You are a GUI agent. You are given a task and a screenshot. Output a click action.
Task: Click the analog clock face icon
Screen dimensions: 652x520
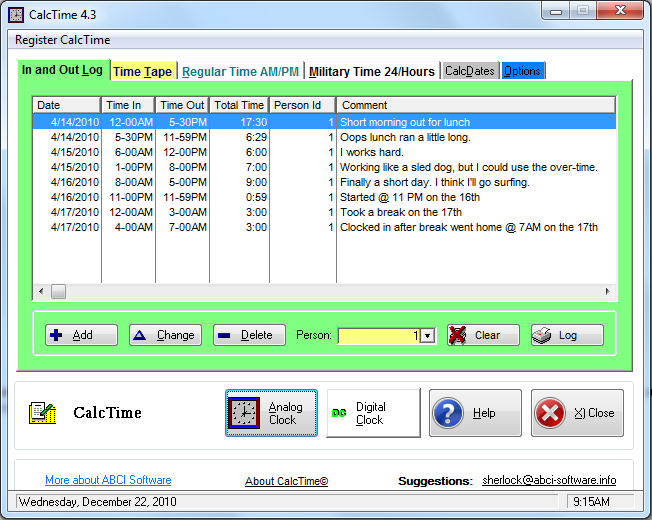tap(244, 413)
